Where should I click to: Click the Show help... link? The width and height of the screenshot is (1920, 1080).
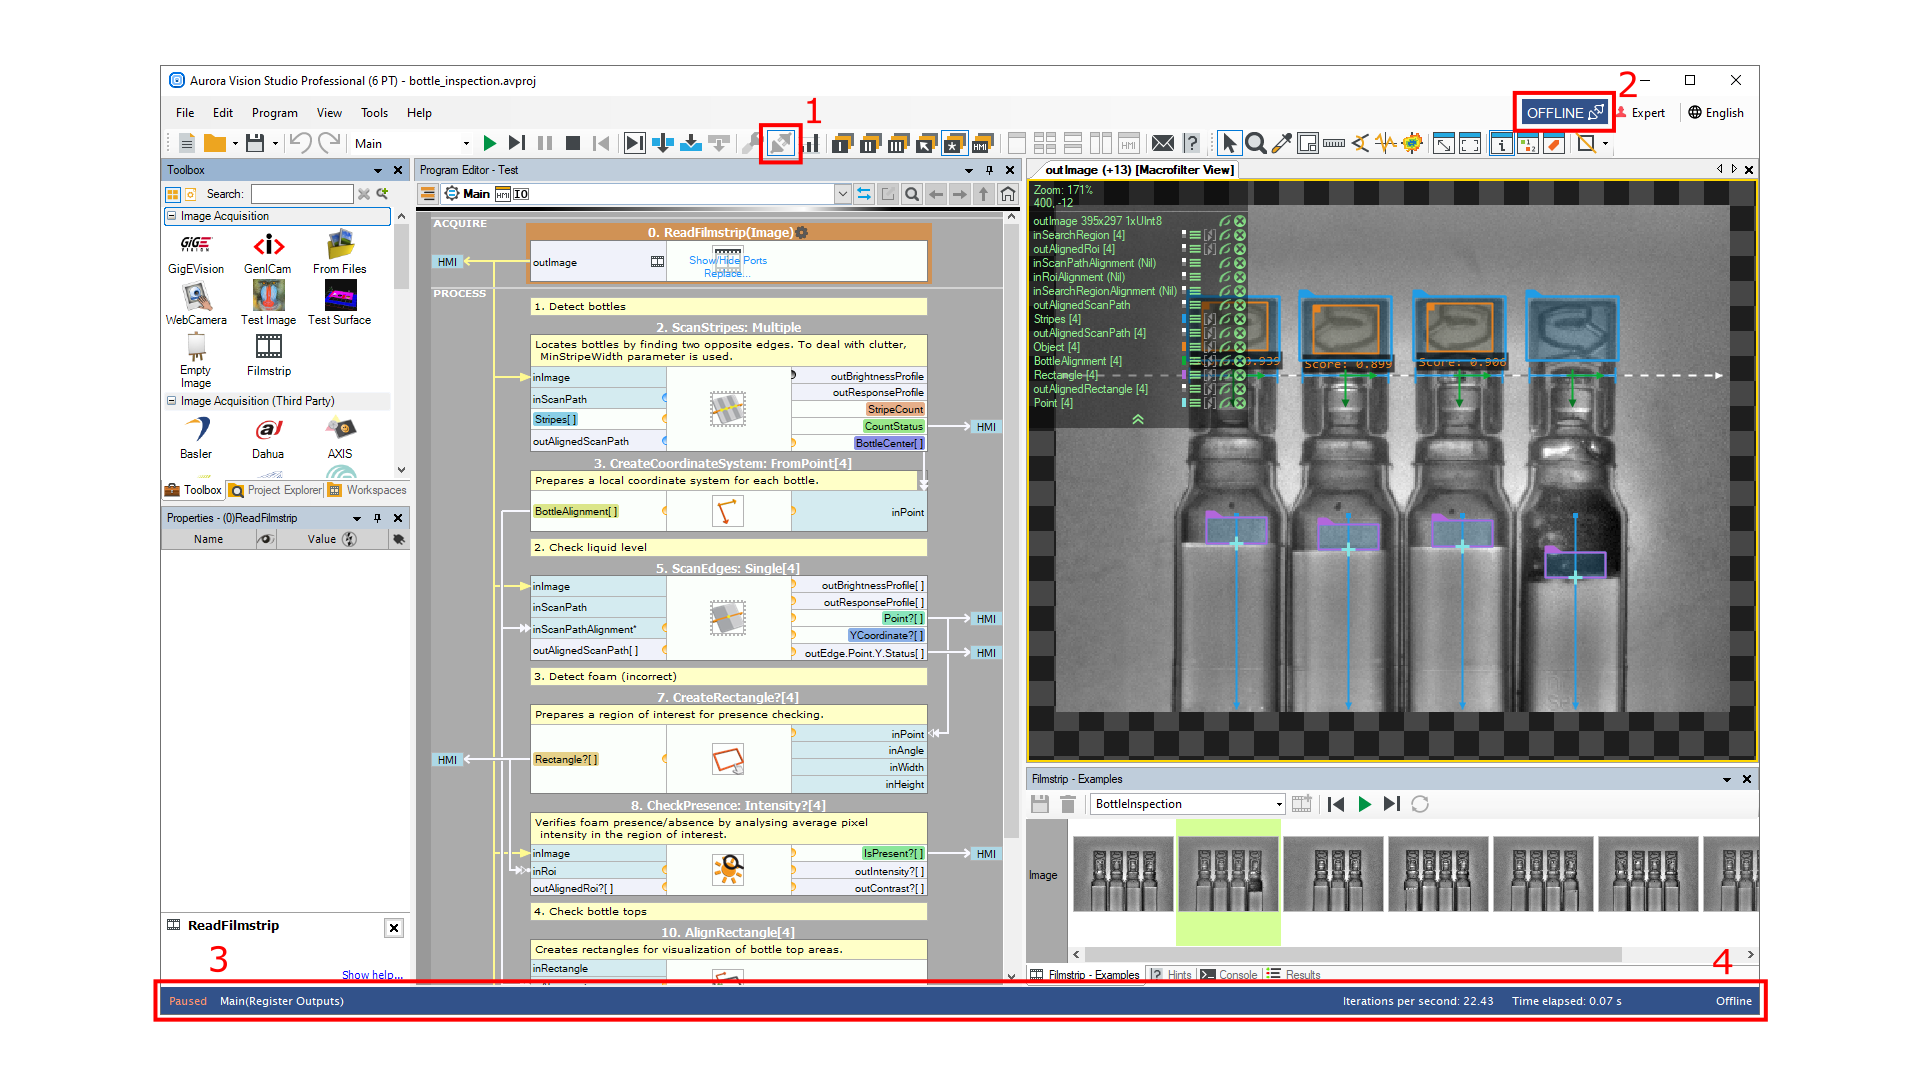point(372,975)
